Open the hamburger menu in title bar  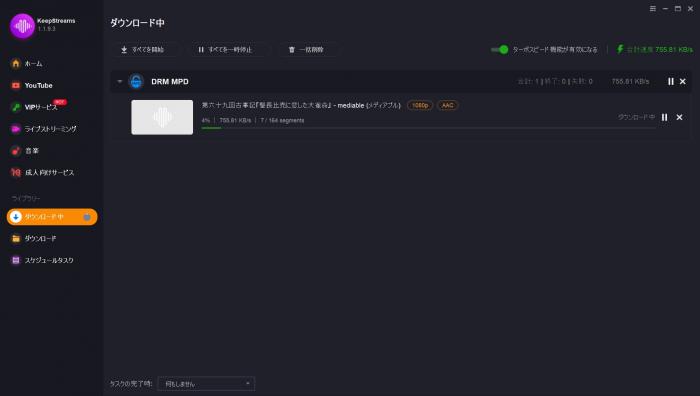click(x=653, y=8)
